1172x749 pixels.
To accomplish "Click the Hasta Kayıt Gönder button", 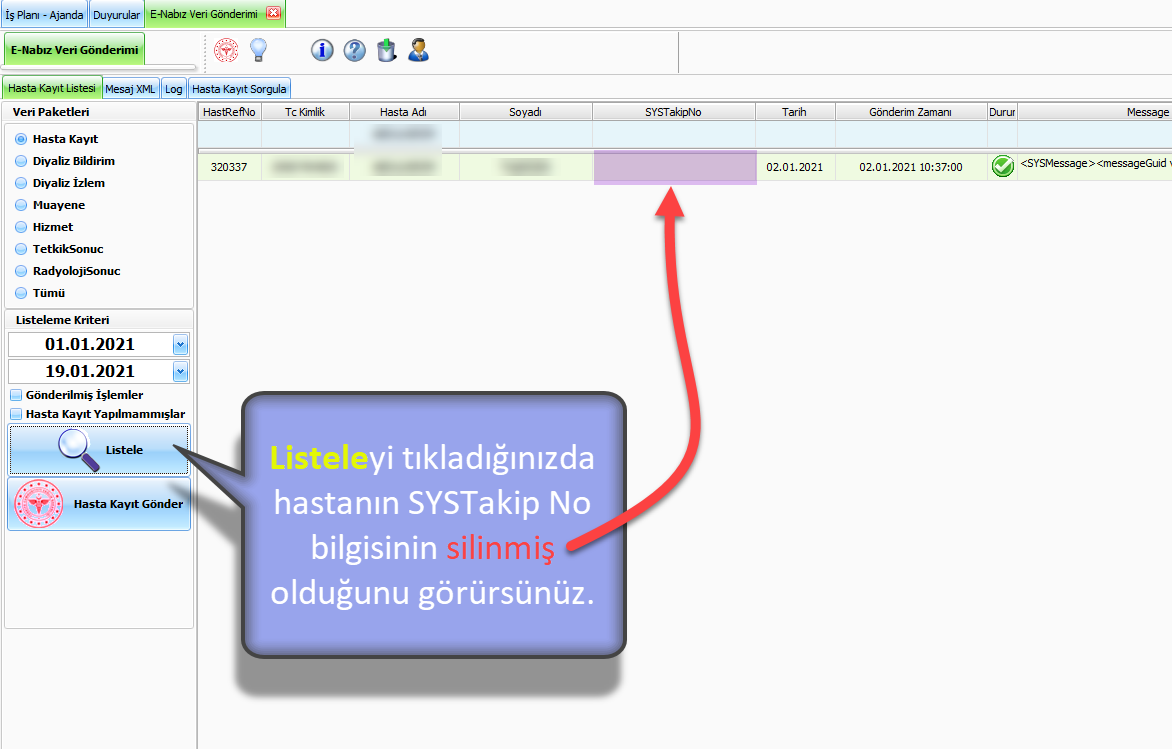I will coord(99,504).
